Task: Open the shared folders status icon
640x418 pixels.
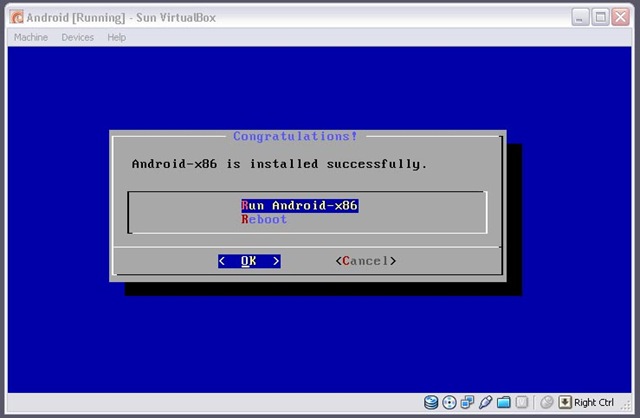Action: [x=503, y=402]
